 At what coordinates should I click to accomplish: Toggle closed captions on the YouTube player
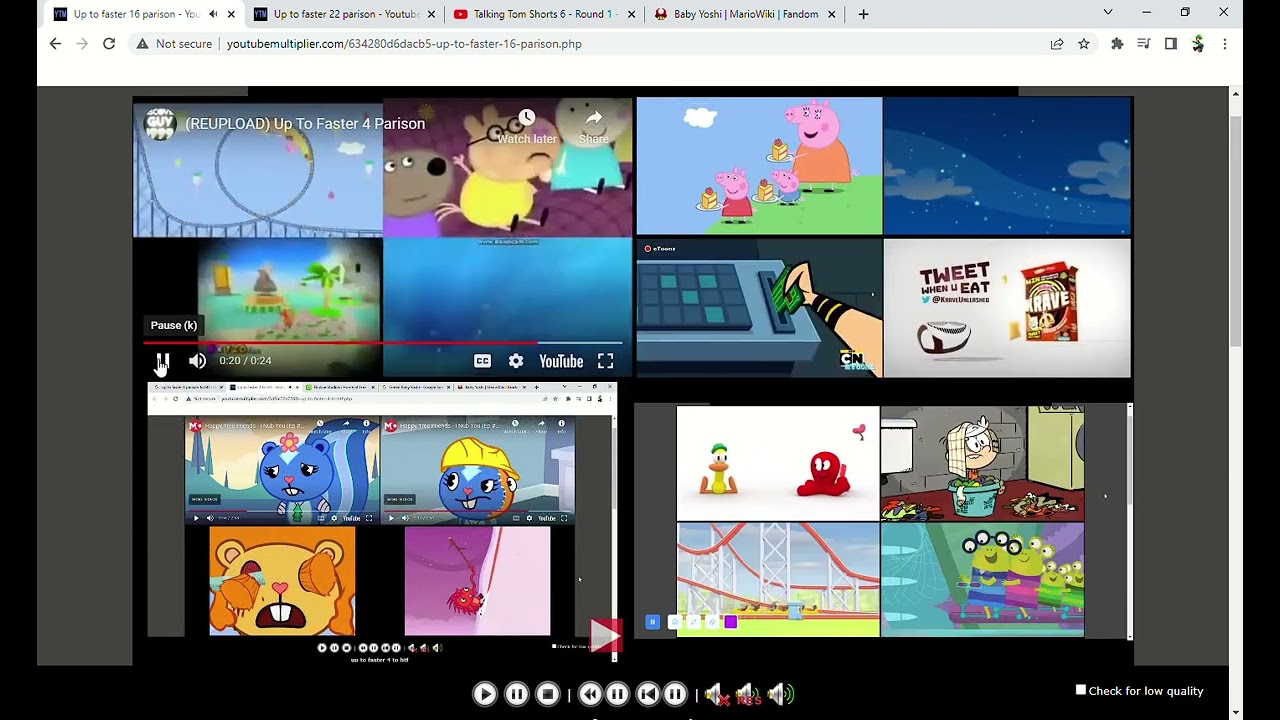482,361
